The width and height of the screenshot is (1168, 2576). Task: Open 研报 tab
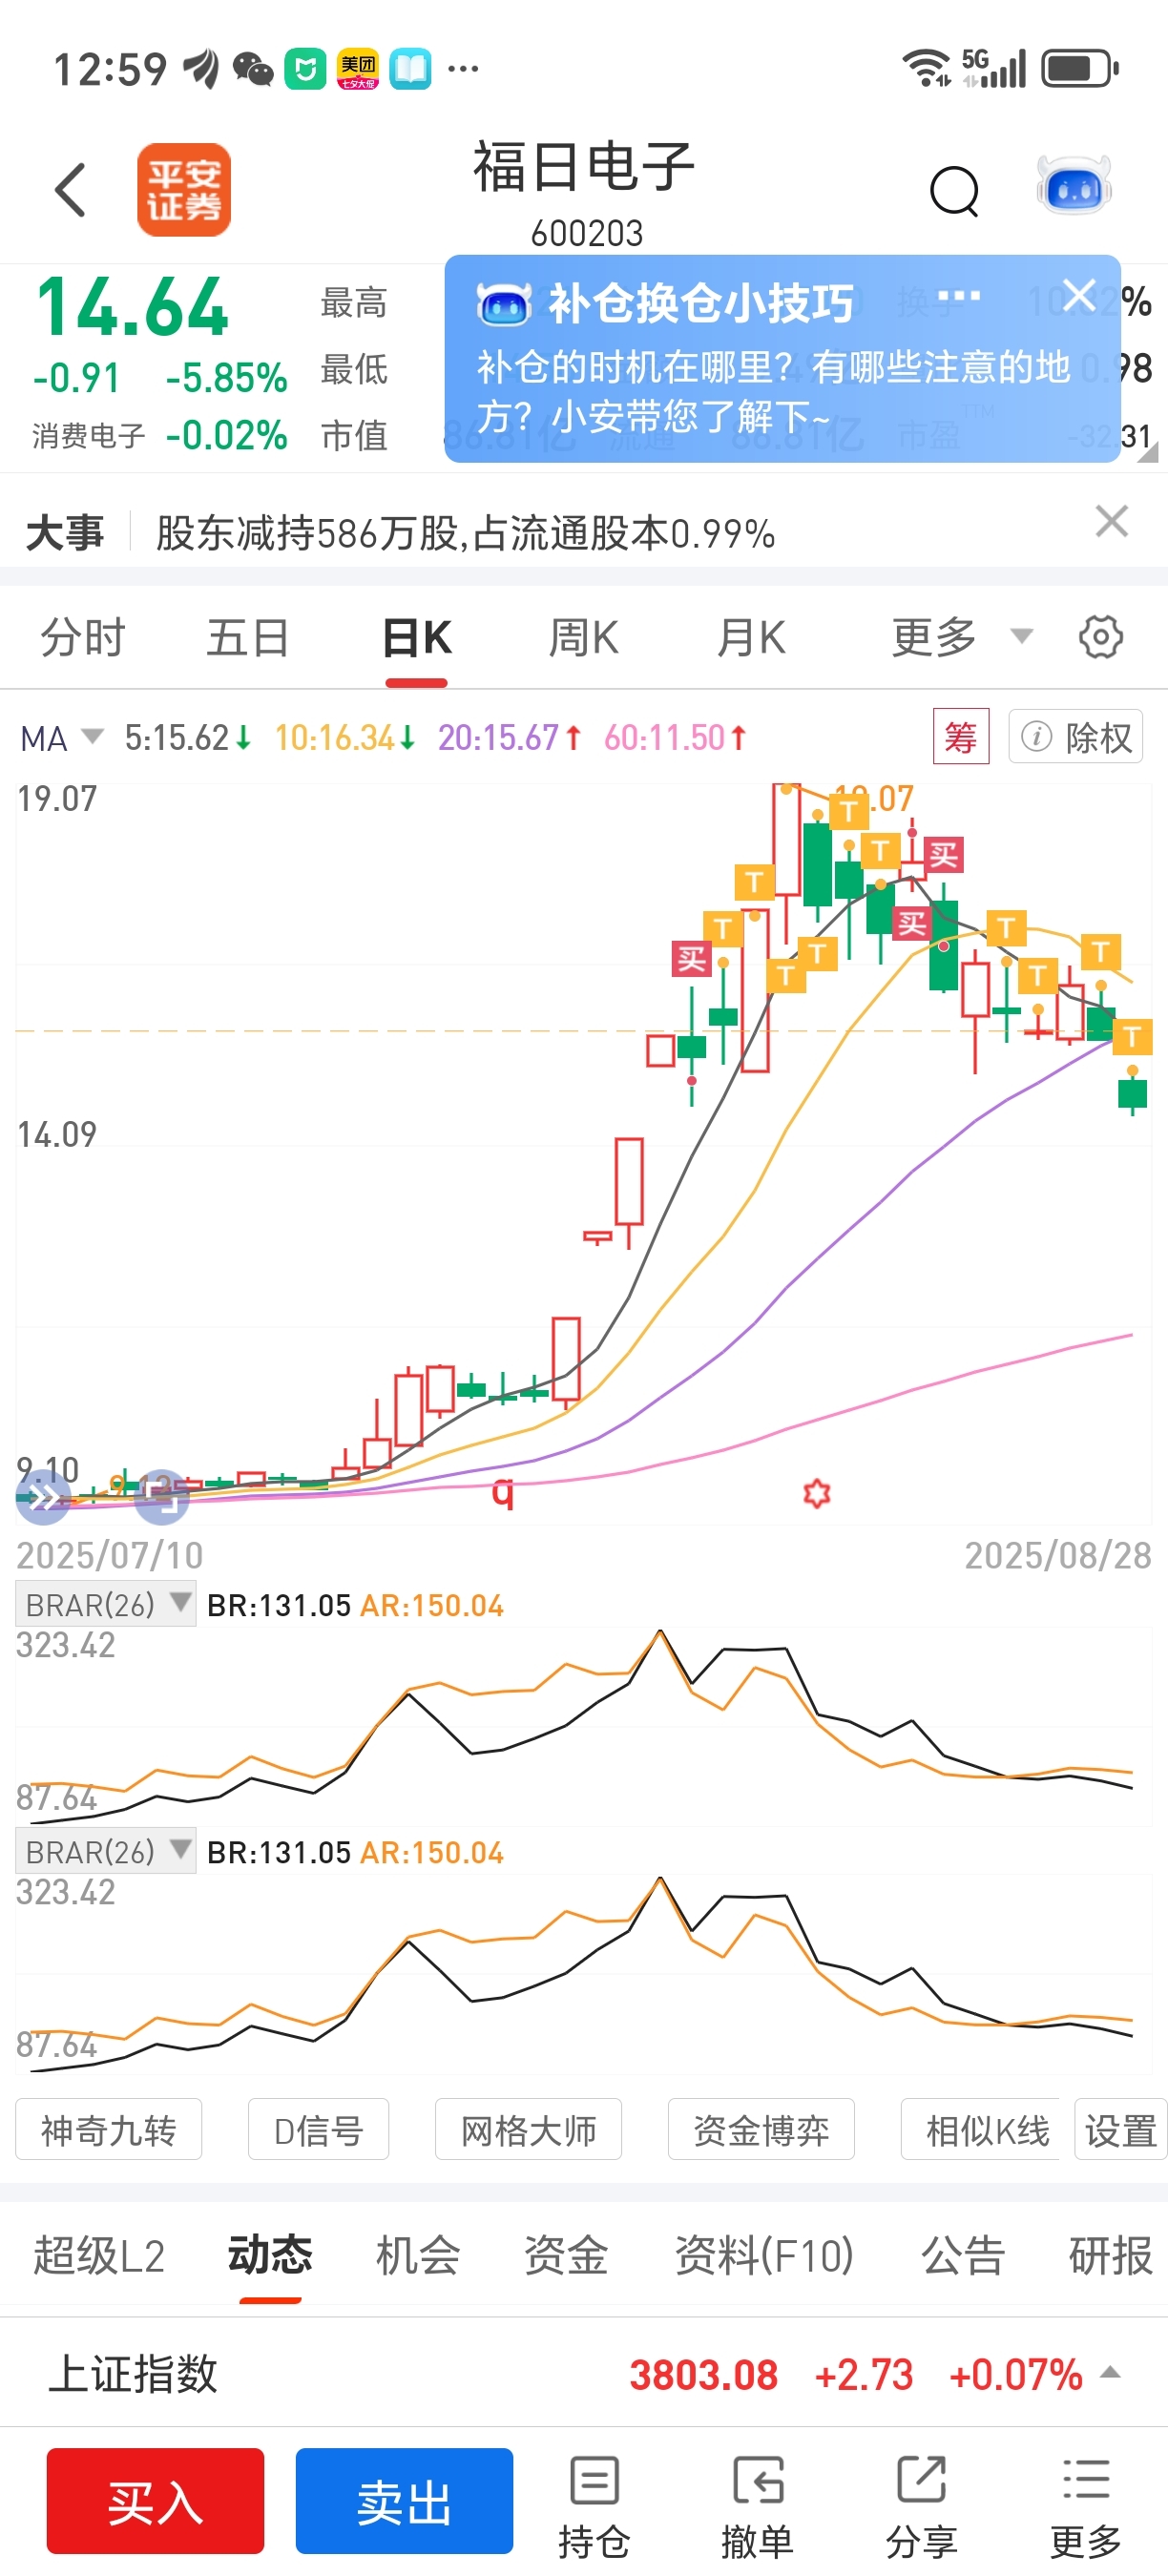tap(1110, 2256)
